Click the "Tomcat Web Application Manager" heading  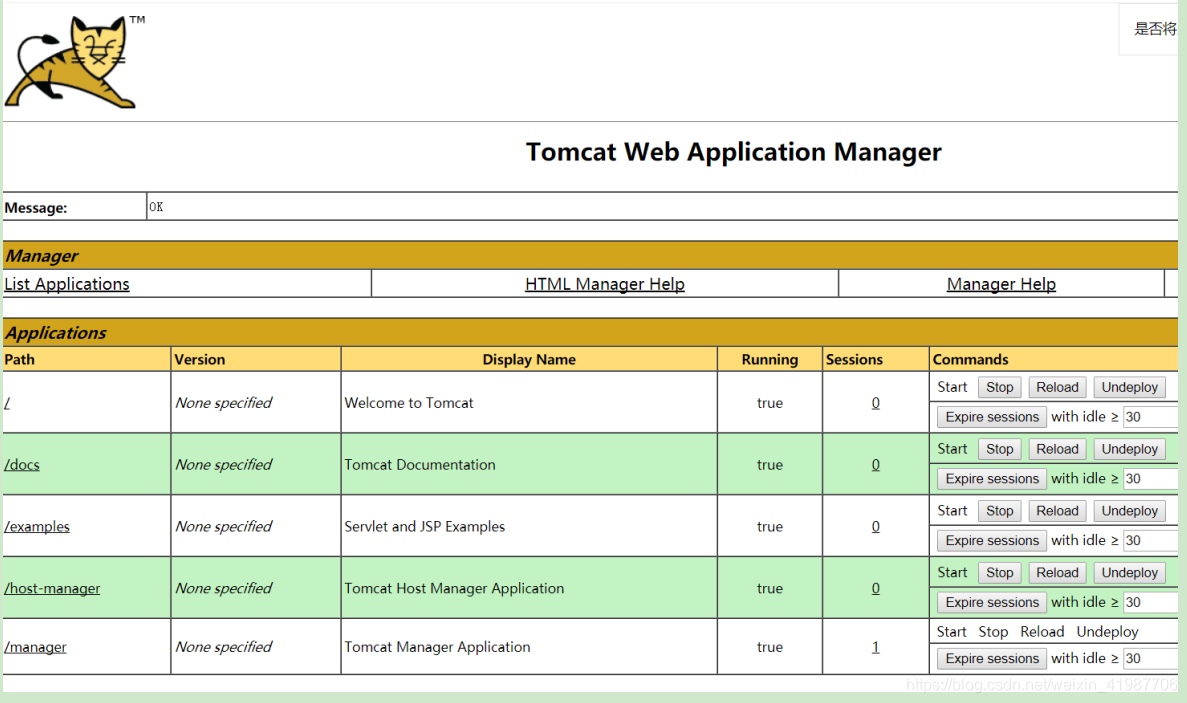(734, 152)
